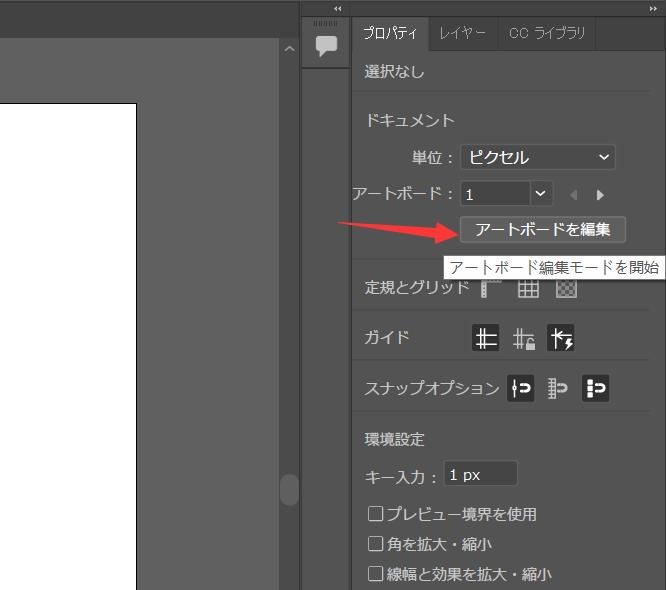Click the lock guides icon
Viewport: 666px width, 590px height.
pyautogui.click(x=524, y=339)
